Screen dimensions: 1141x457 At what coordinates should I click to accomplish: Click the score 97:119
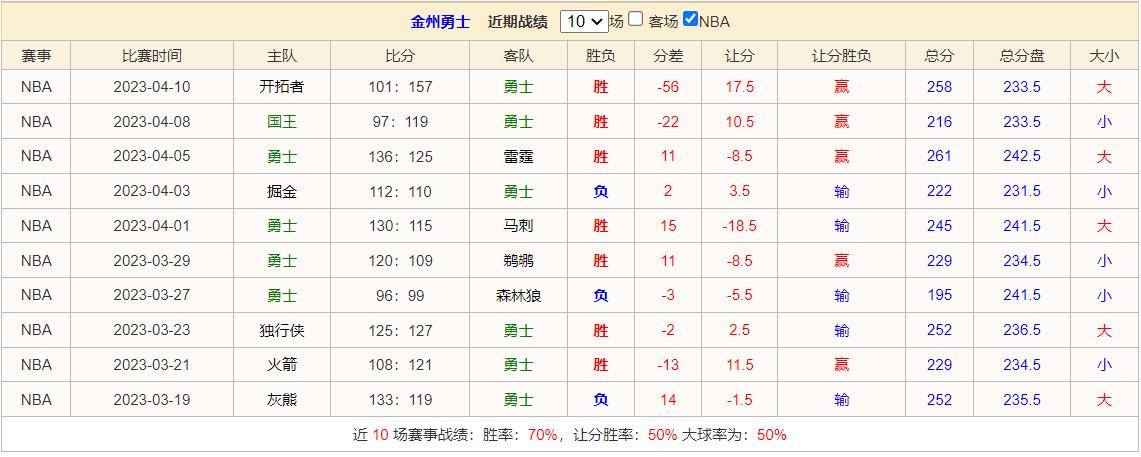click(x=401, y=122)
